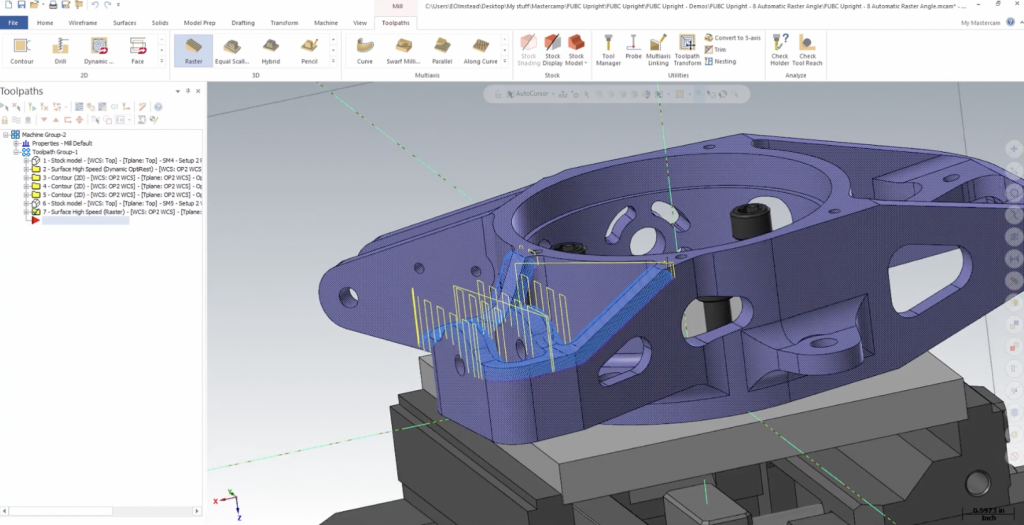1024x525 pixels.
Task: Click the Trim utility button
Action: click(x=715, y=50)
